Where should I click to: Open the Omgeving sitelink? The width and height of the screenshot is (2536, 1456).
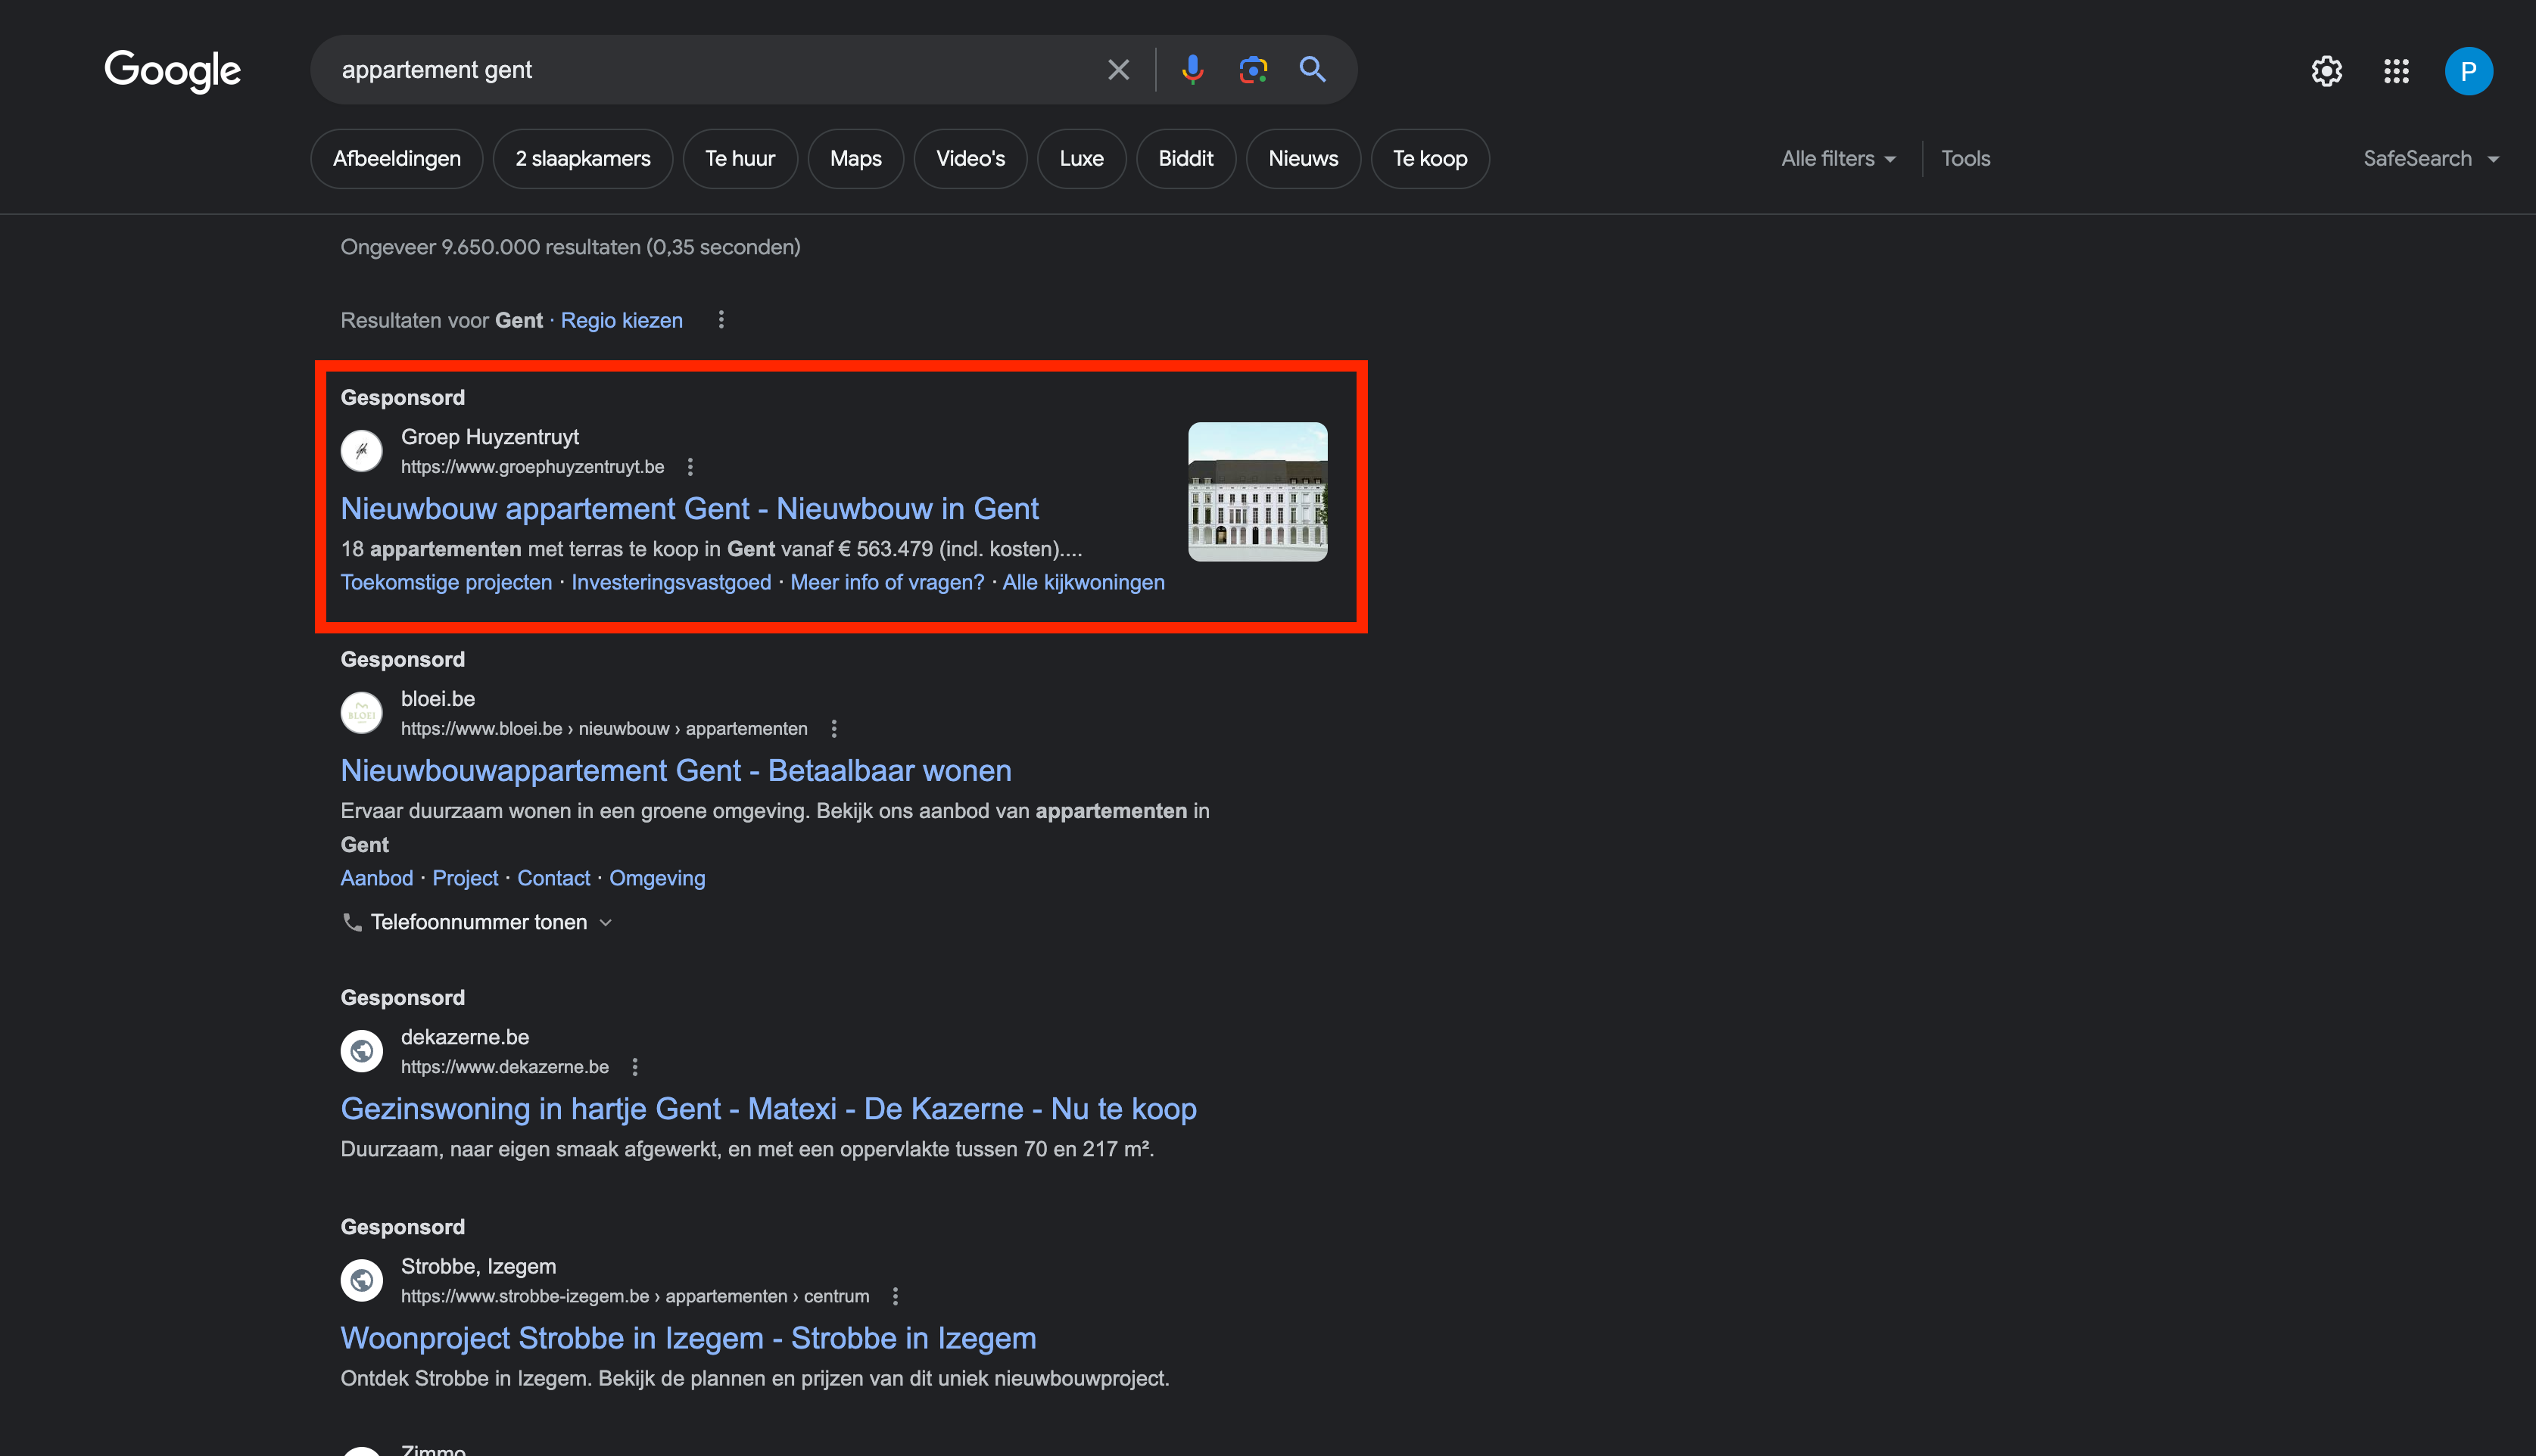point(657,878)
